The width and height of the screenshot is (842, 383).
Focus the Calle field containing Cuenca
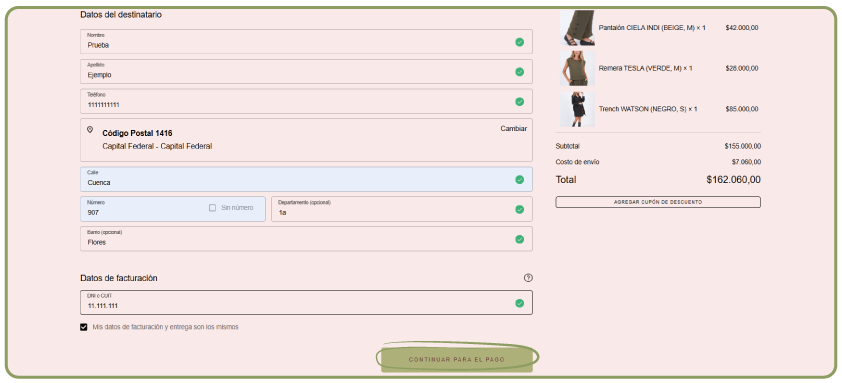[x=307, y=179]
